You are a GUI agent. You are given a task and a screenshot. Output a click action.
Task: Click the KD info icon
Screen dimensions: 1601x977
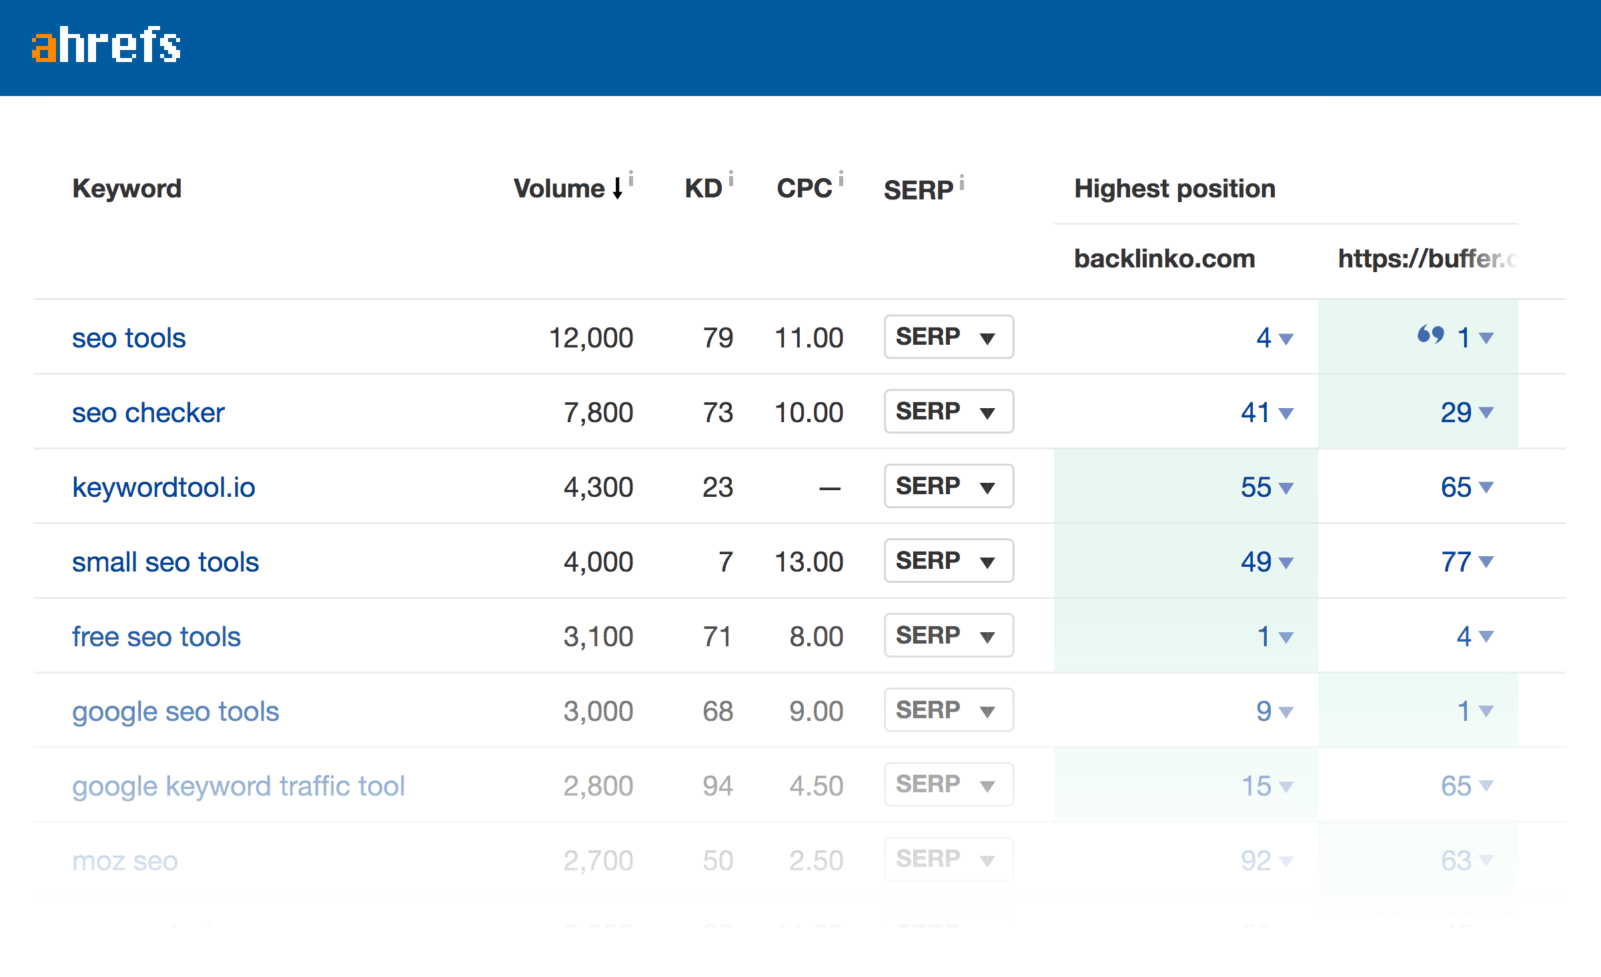pyautogui.click(x=731, y=179)
